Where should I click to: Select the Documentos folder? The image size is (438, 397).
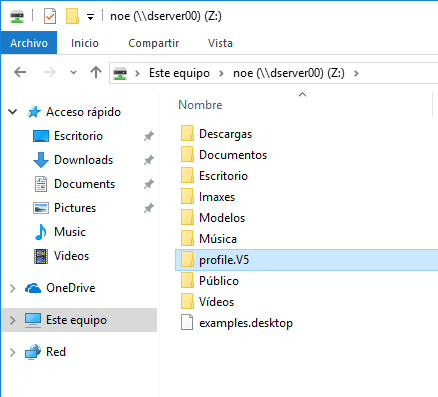click(x=233, y=155)
